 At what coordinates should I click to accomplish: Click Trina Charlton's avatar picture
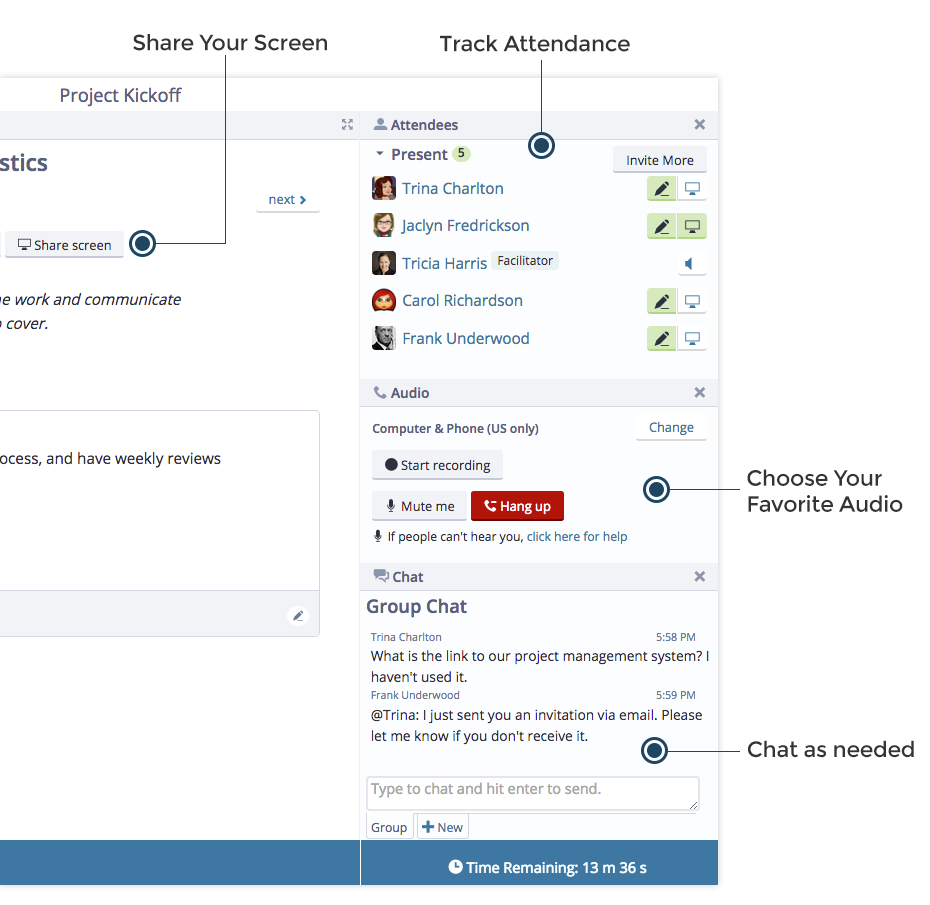click(x=384, y=188)
